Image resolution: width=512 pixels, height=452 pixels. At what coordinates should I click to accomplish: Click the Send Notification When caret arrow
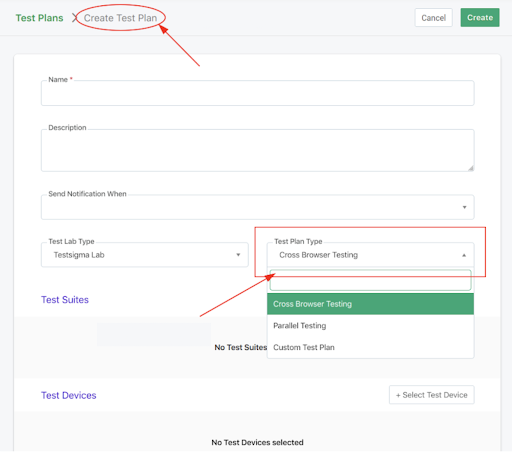[464, 207]
